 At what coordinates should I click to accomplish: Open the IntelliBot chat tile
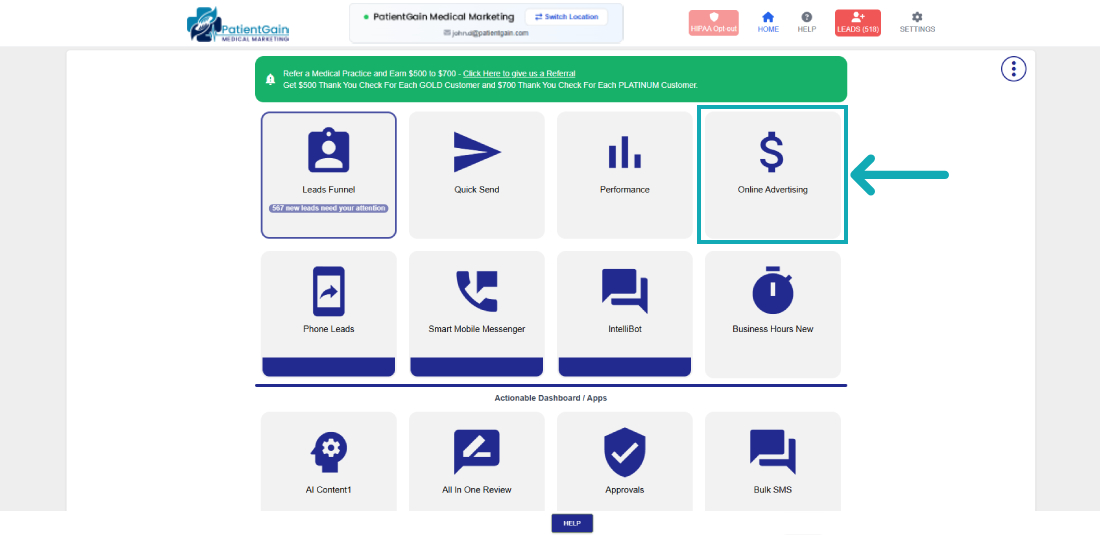tap(624, 314)
